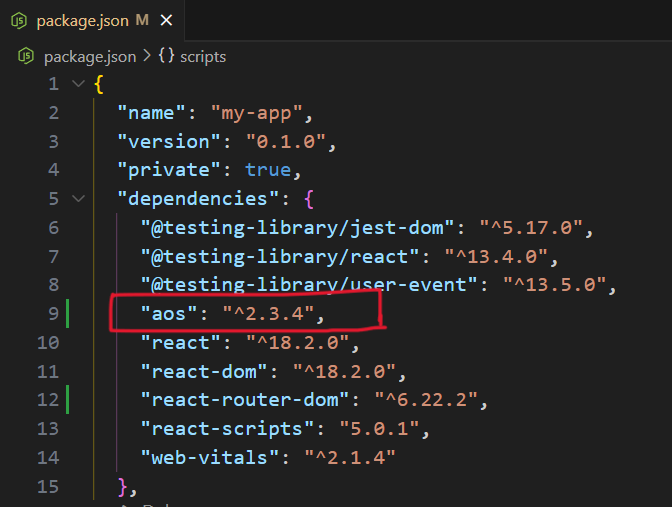
Task: Click the "^6.22.2" version value
Action: 426,400
